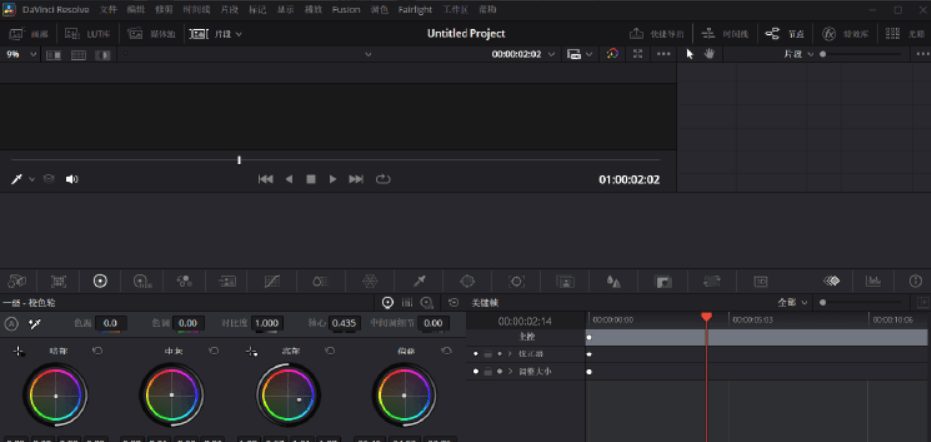Expand the 调整大小 keyframe track
Screen dimensions: 931x442
pos(509,371)
